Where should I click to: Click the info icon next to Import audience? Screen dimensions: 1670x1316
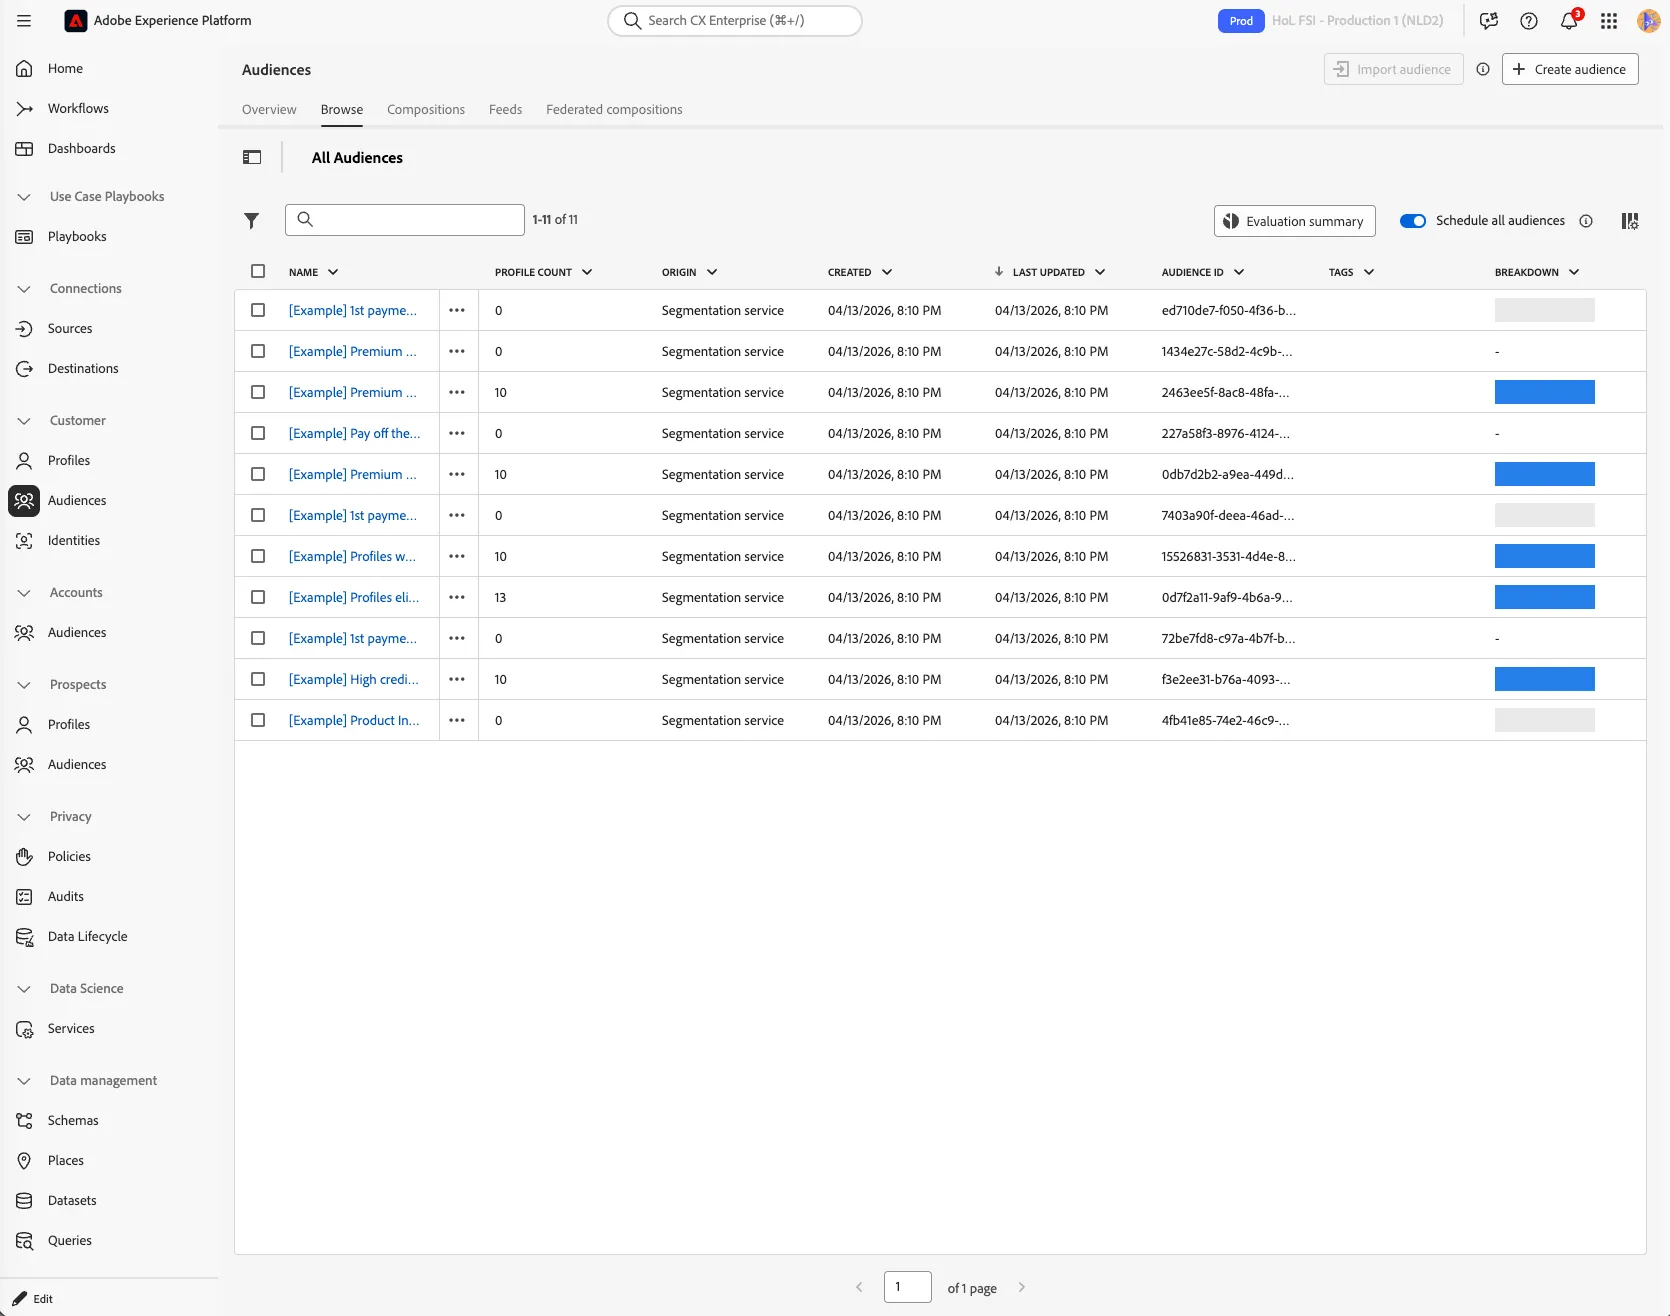pyautogui.click(x=1483, y=69)
